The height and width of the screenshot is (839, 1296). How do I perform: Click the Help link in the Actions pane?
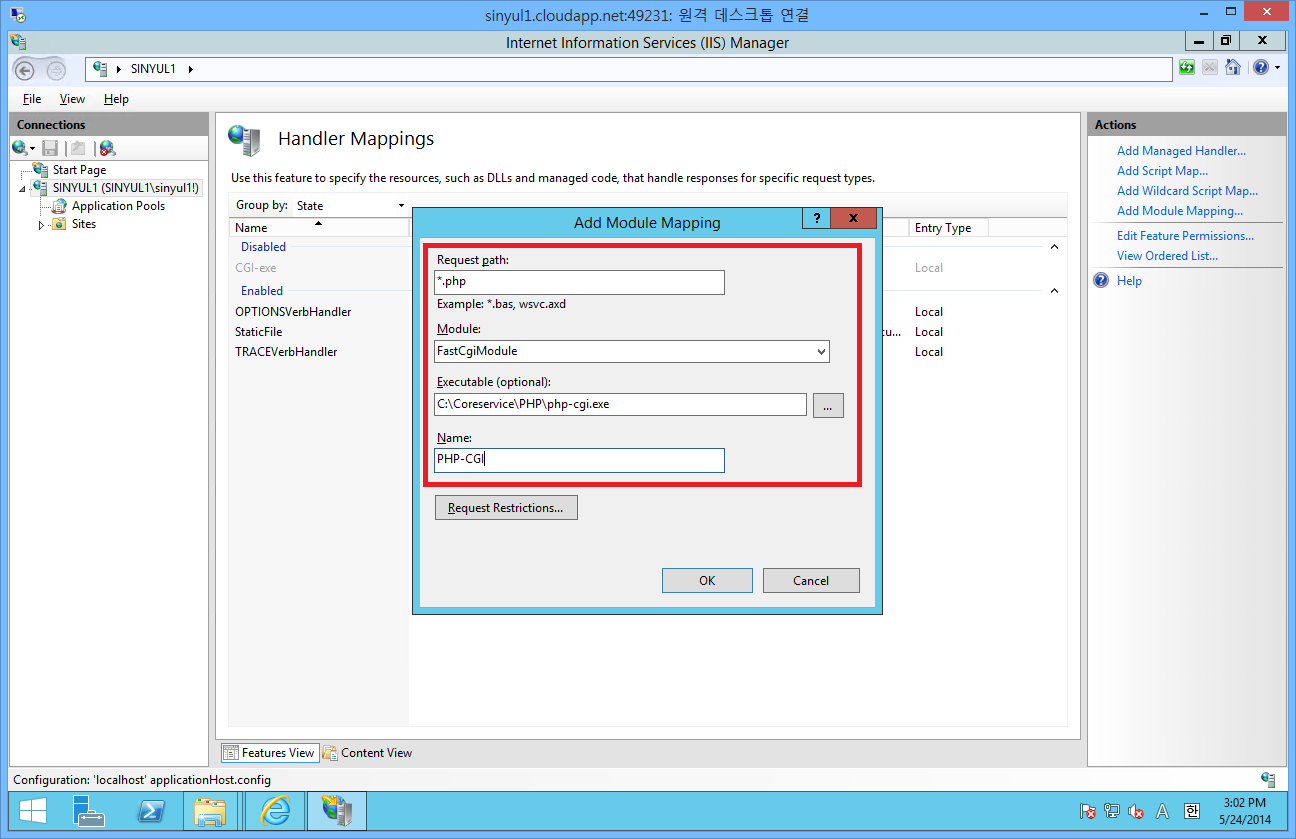pos(1129,281)
